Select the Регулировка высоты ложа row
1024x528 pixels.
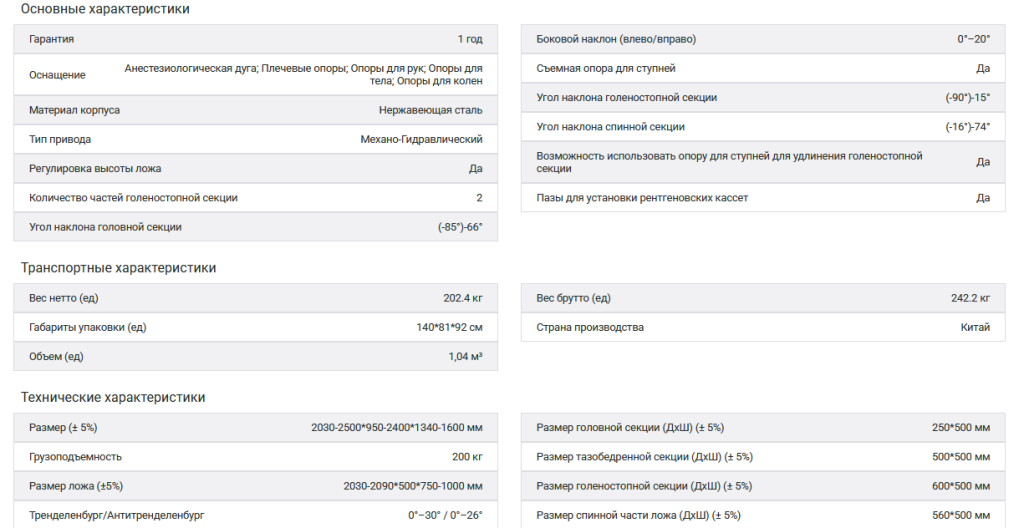(x=255, y=169)
